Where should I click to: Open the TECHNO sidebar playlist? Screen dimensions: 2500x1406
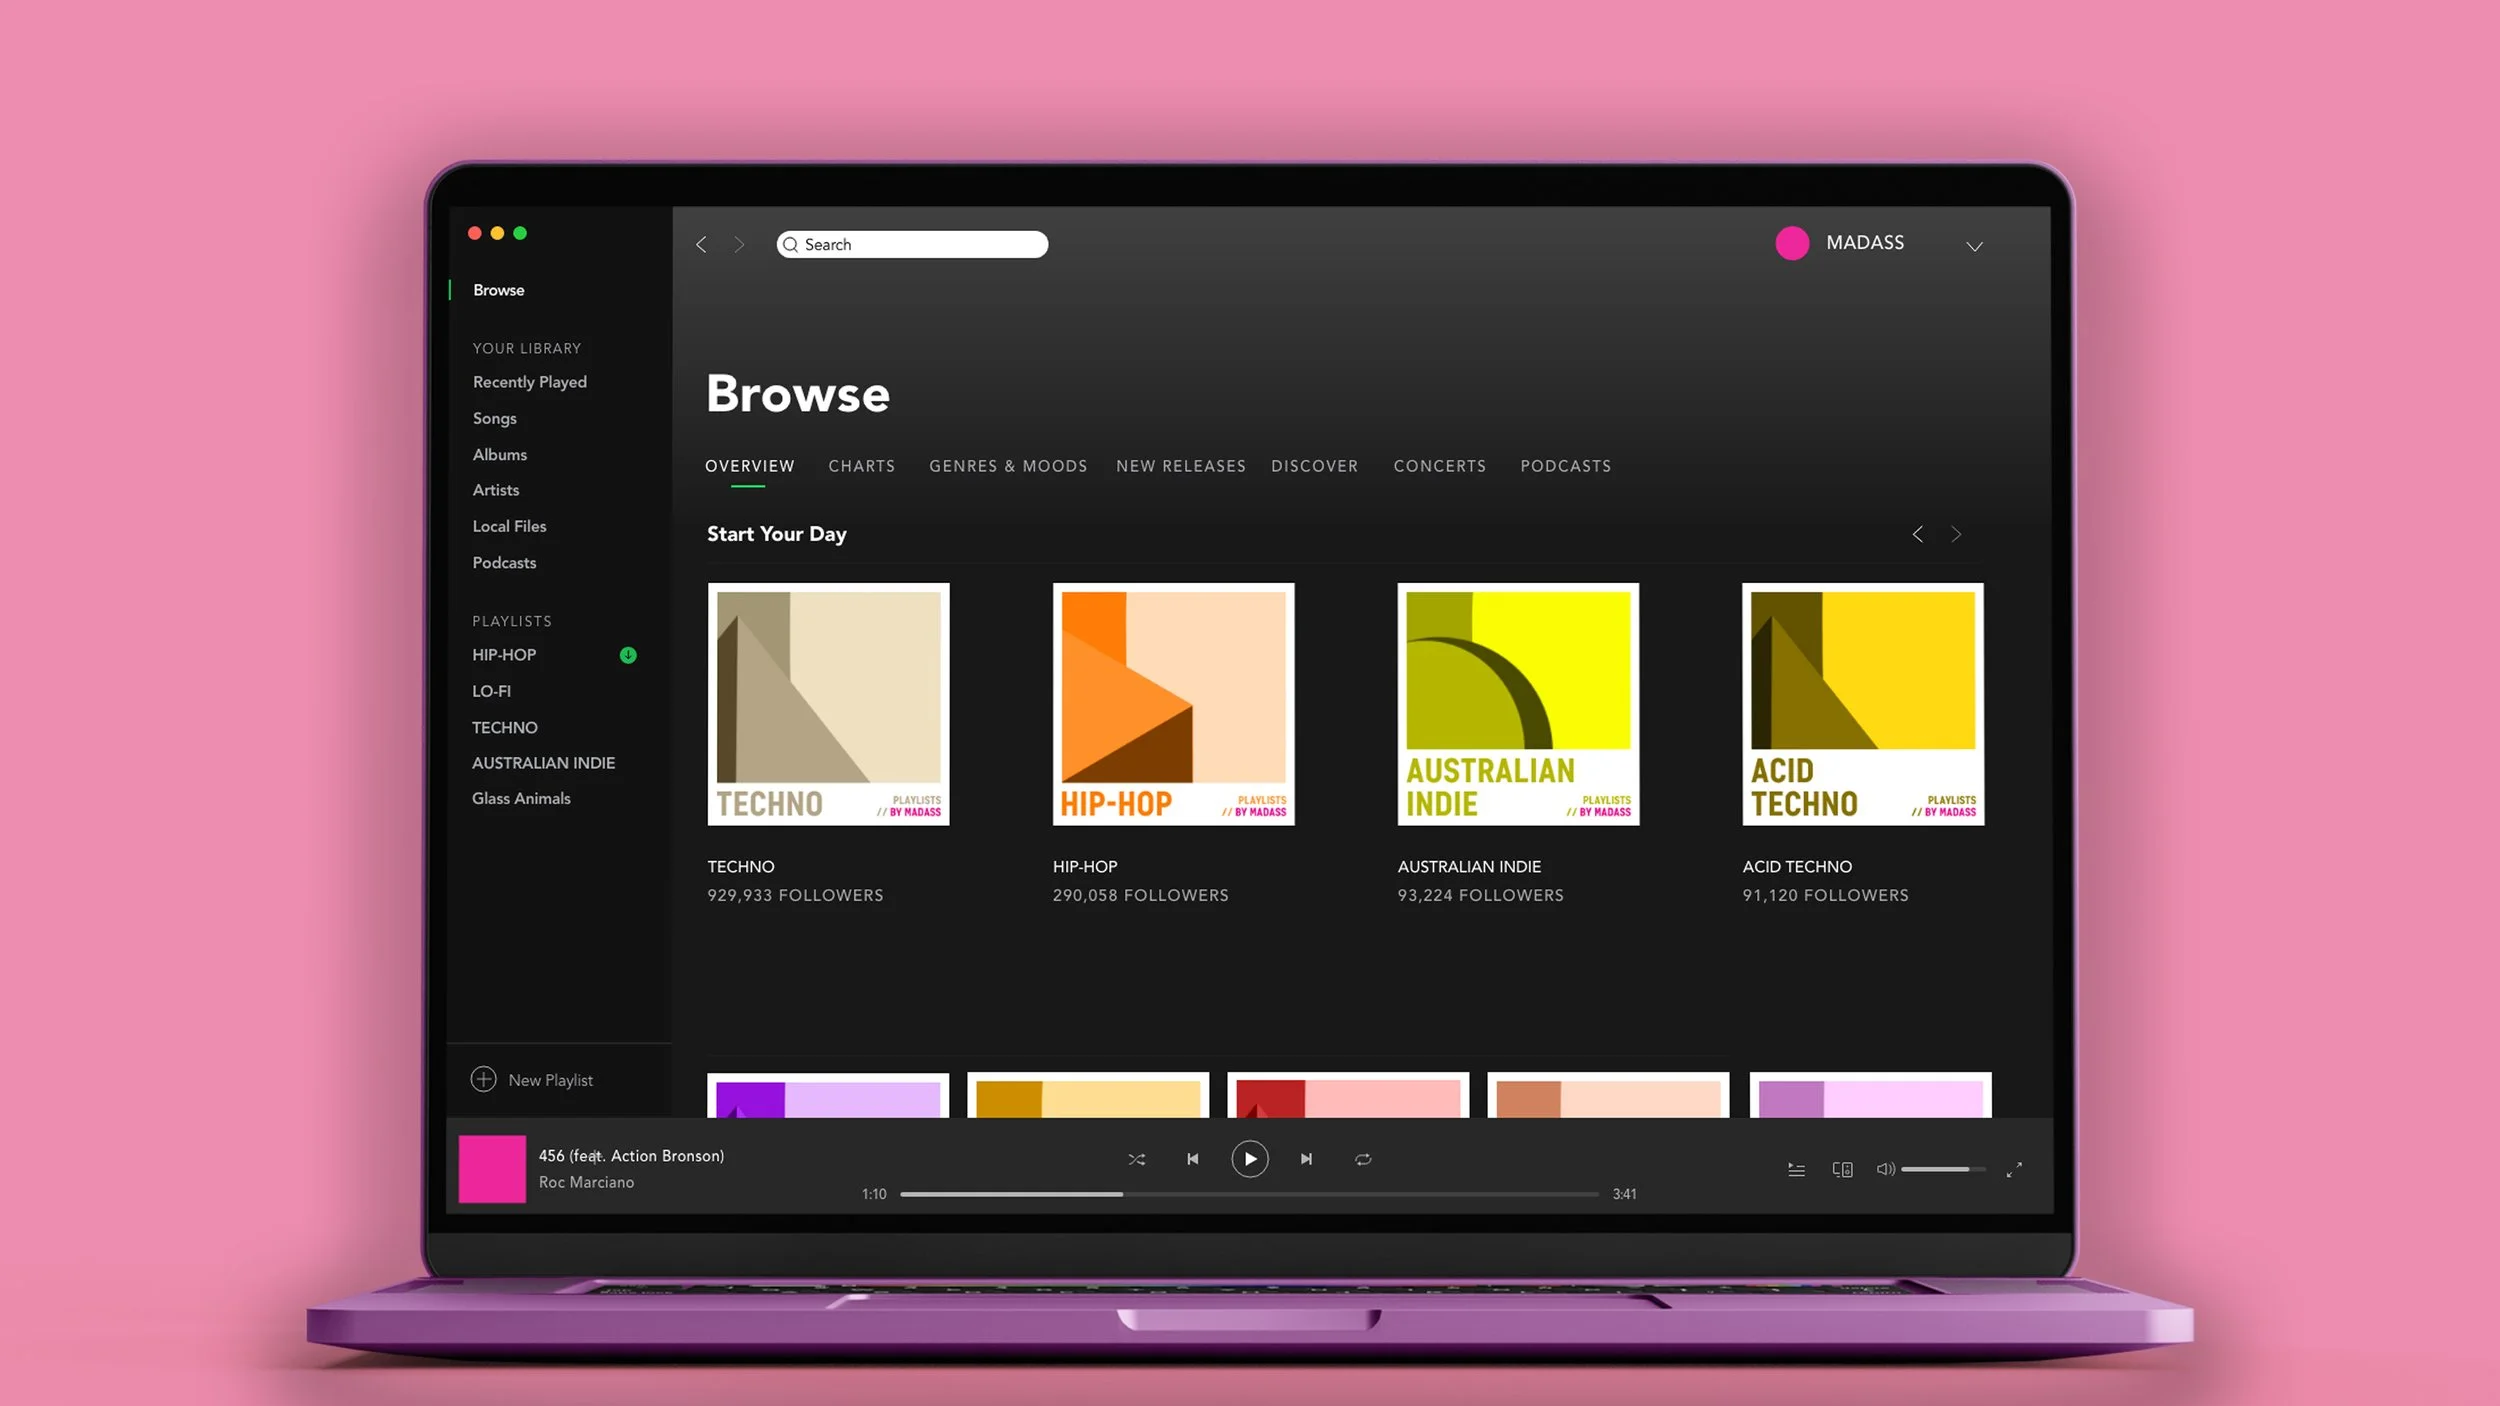click(504, 727)
